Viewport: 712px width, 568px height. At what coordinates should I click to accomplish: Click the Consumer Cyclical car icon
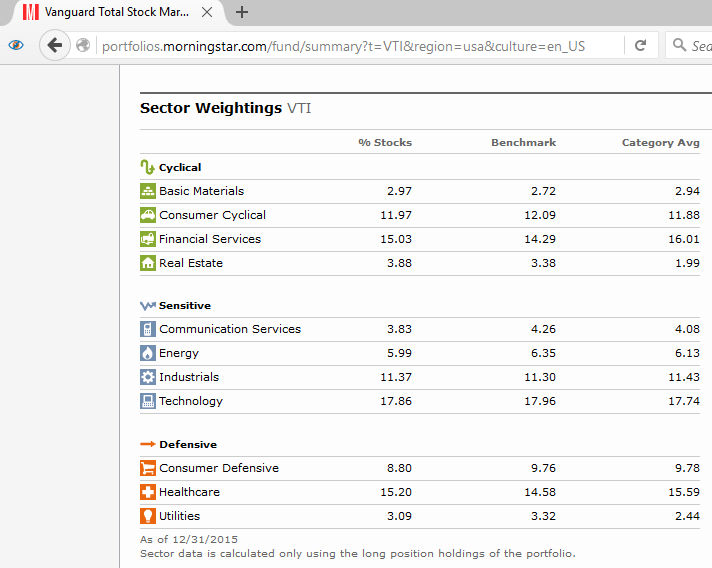pyautogui.click(x=148, y=215)
